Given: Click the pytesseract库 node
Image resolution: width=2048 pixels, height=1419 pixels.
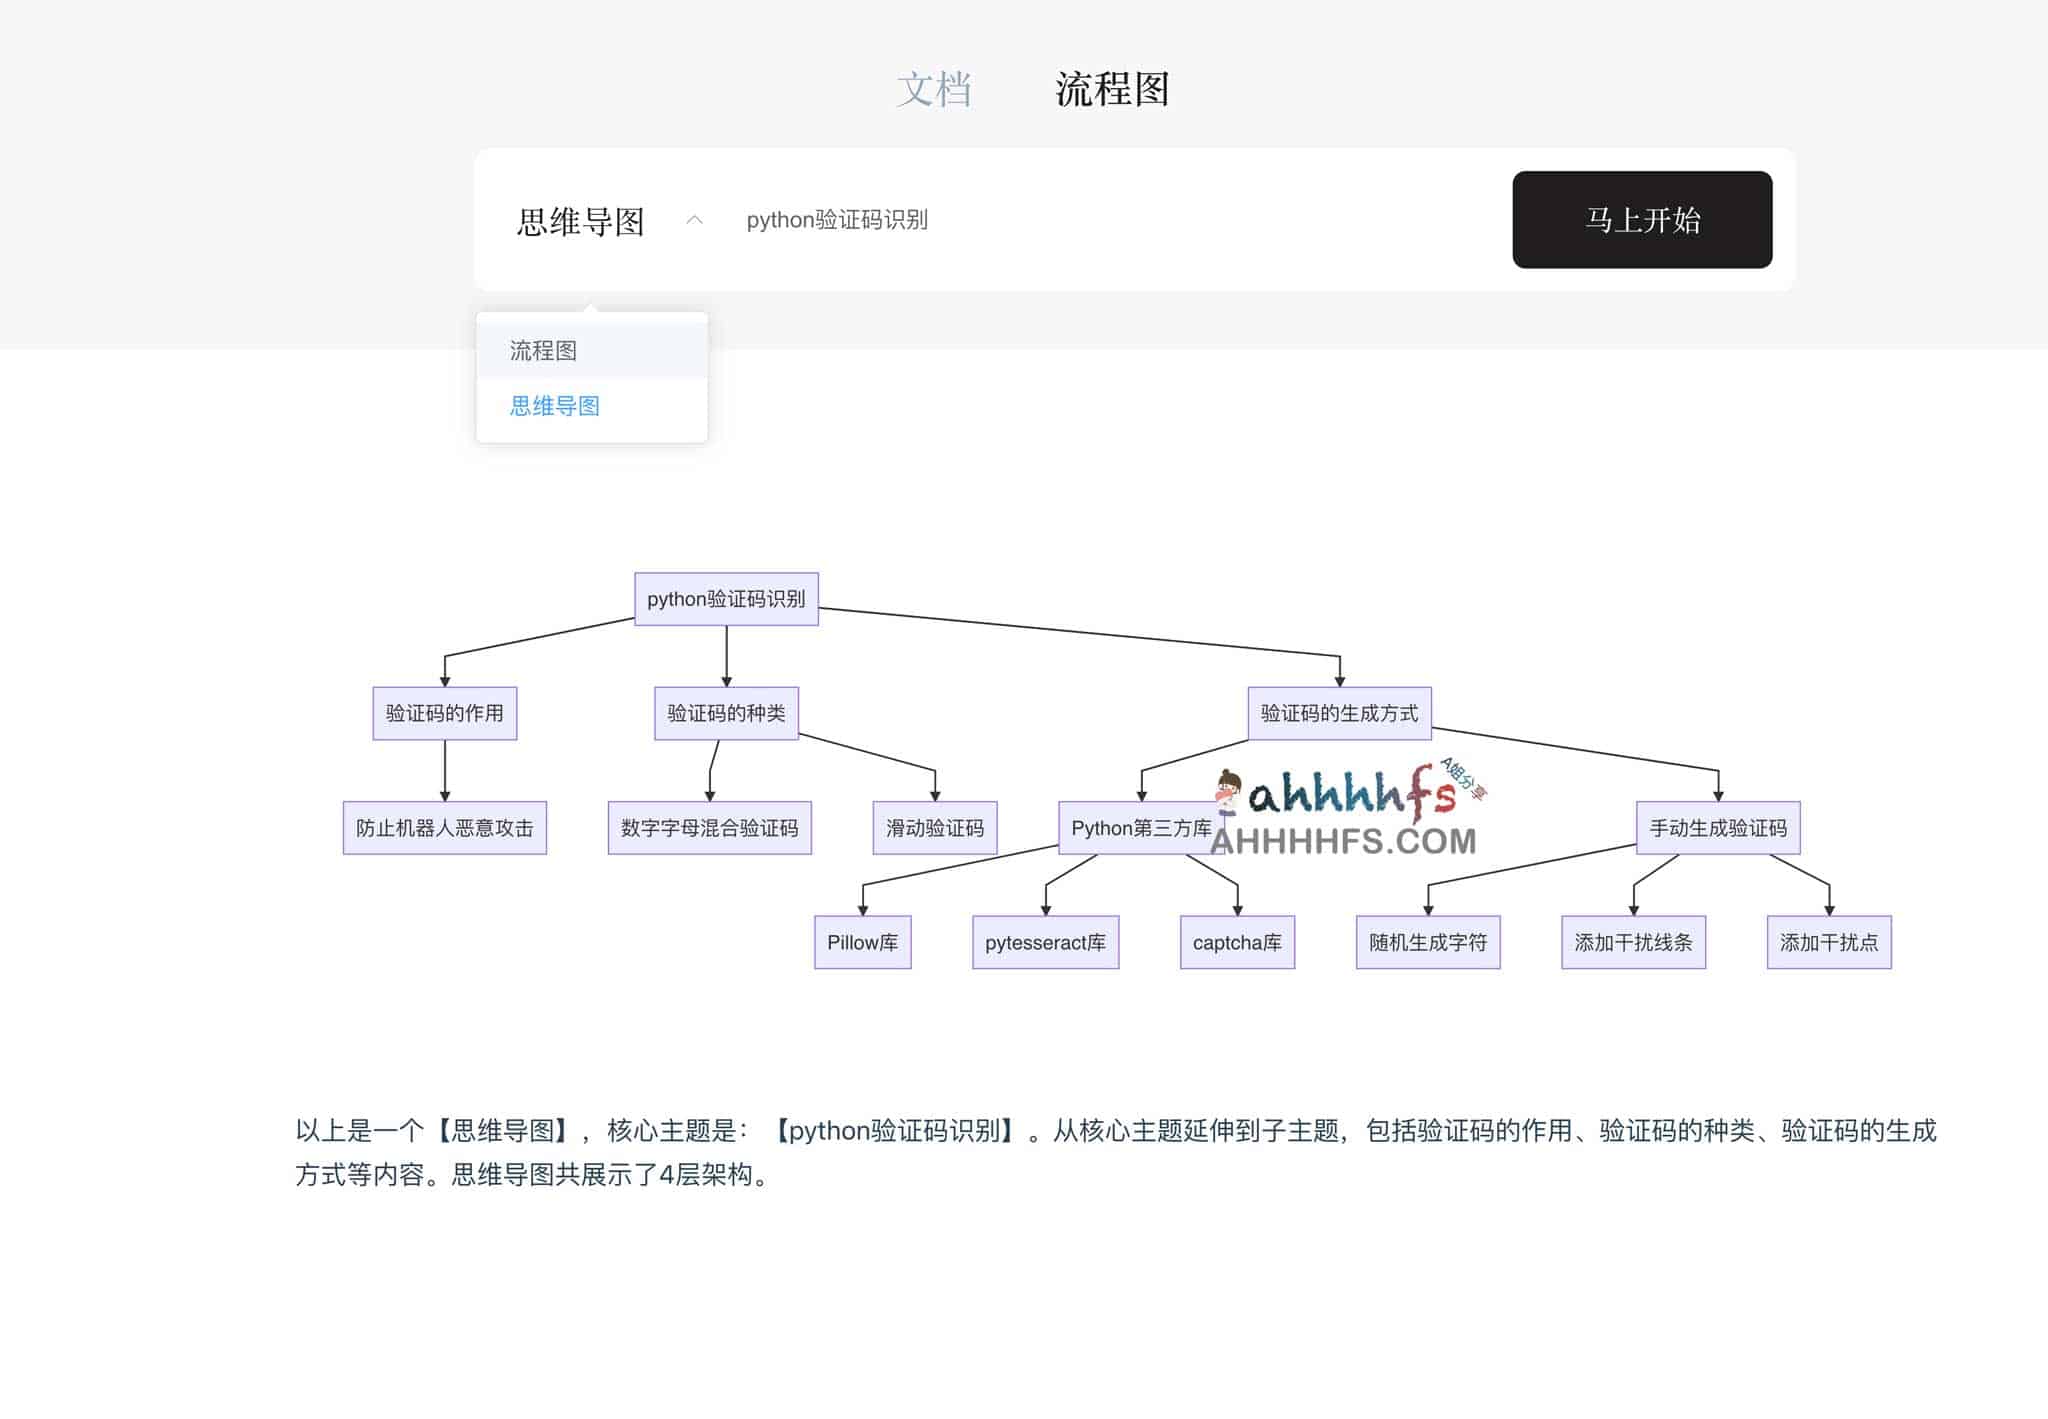Looking at the screenshot, I should (1046, 941).
